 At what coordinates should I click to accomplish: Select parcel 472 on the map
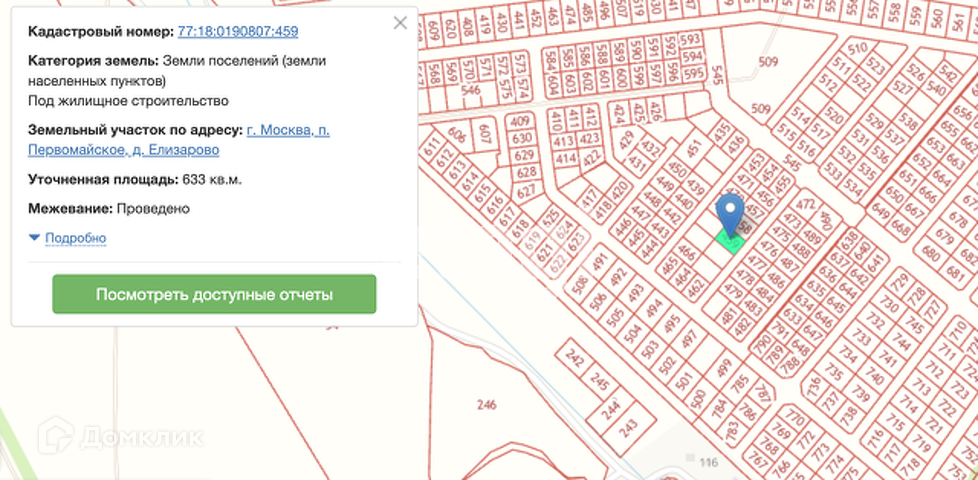805,204
